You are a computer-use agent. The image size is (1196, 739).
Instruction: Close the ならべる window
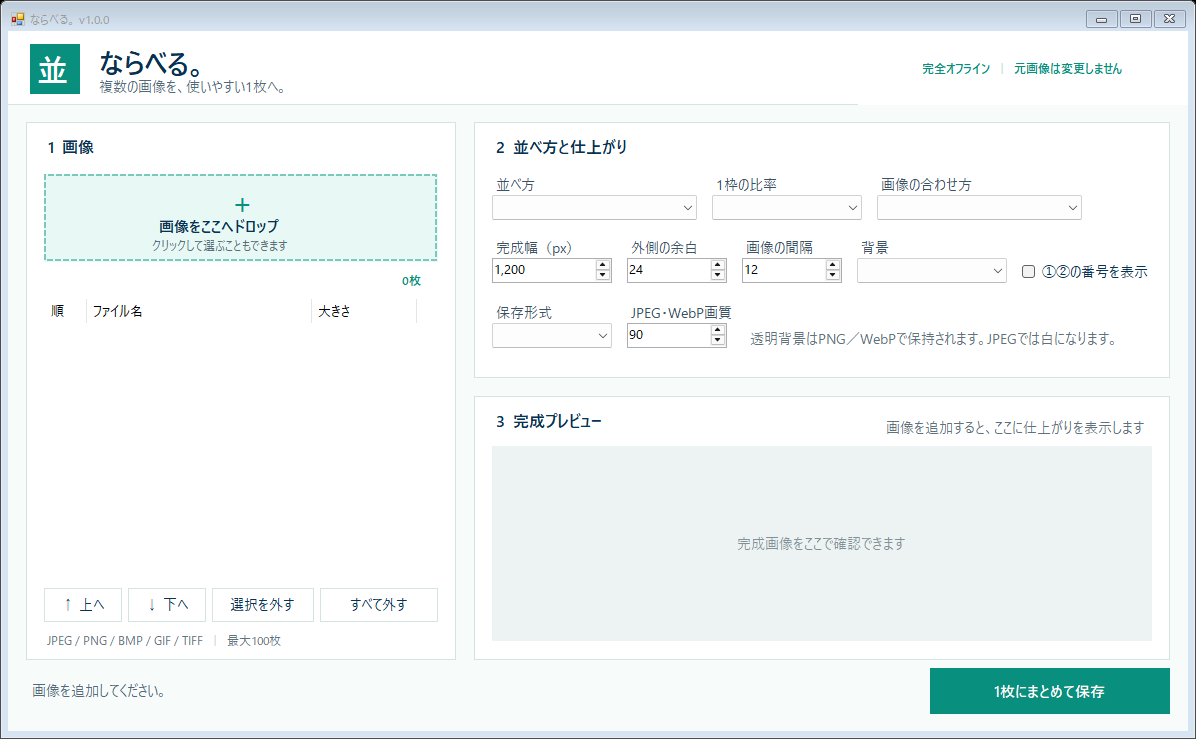1170,19
